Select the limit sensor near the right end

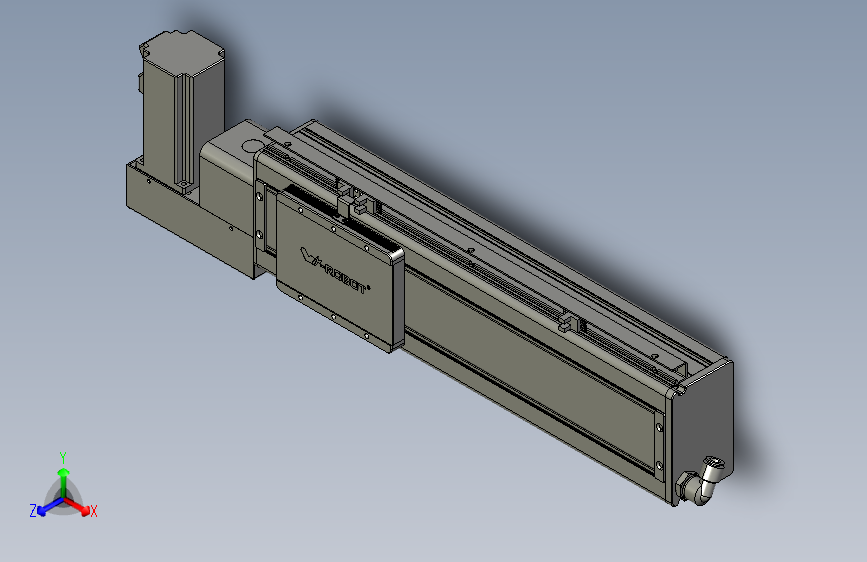(x=571, y=323)
